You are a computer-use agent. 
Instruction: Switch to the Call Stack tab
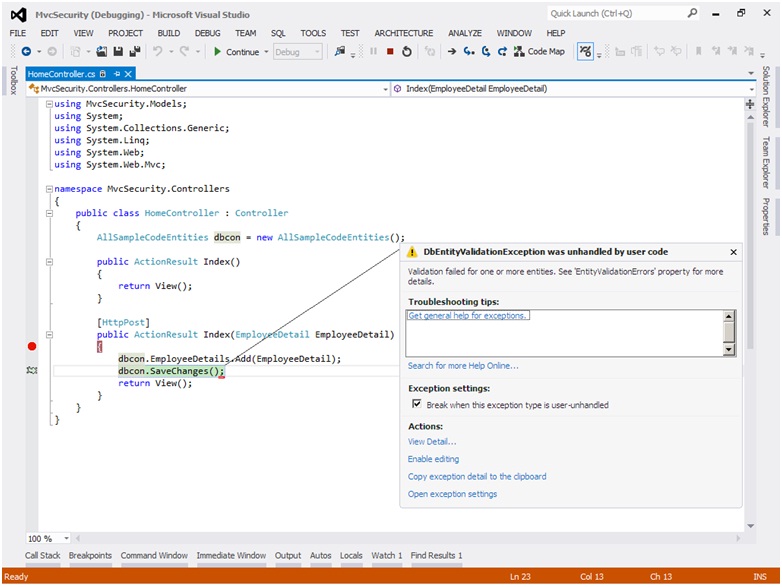point(42,555)
